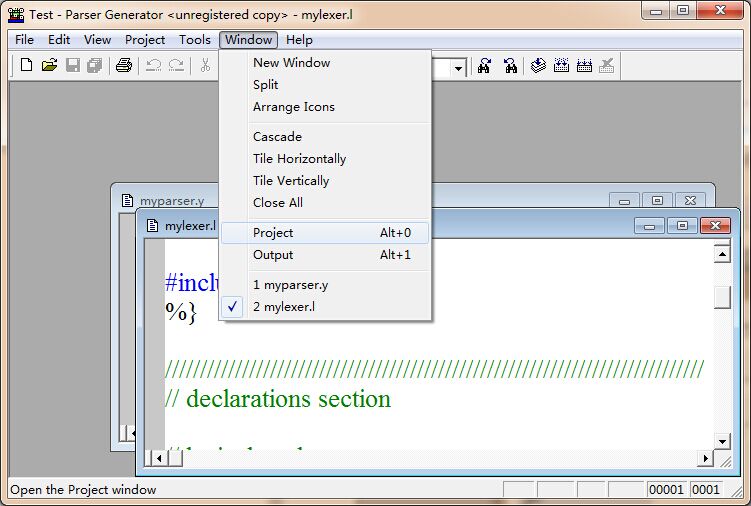Image resolution: width=751 pixels, height=506 pixels.
Task: Click the compile file icon with blue arrow
Action: point(538,65)
